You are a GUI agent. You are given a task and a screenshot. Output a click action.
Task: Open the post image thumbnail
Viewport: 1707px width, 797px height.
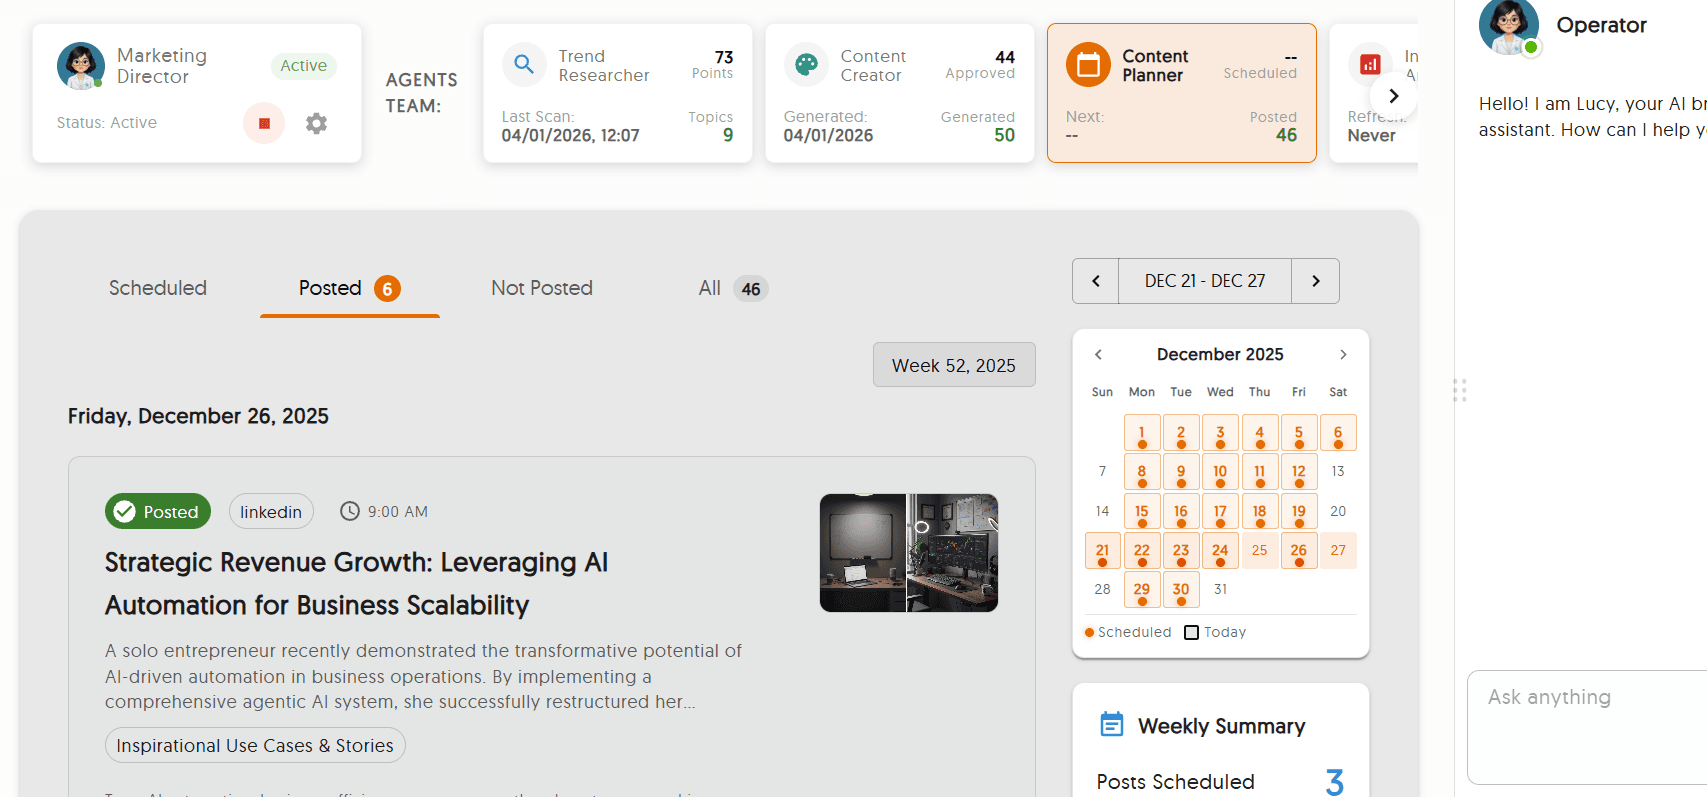(909, 553)
